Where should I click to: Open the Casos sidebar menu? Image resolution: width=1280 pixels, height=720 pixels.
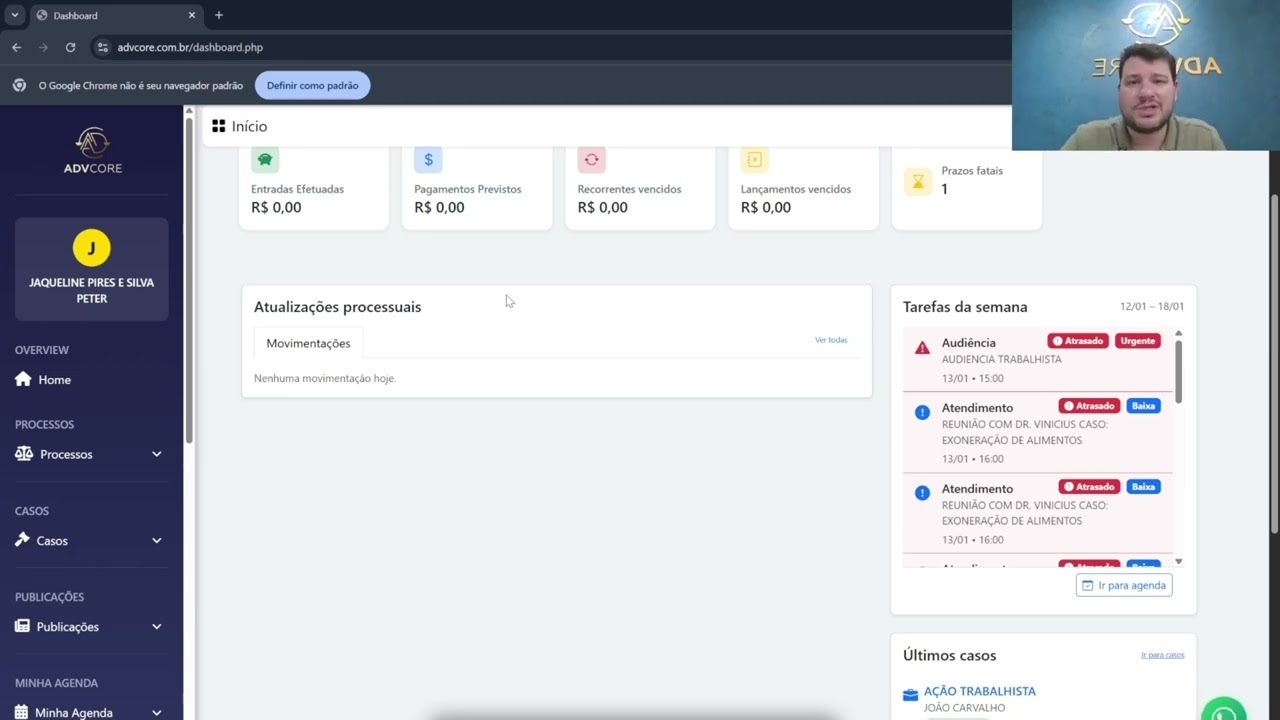[x=91, y=540]
